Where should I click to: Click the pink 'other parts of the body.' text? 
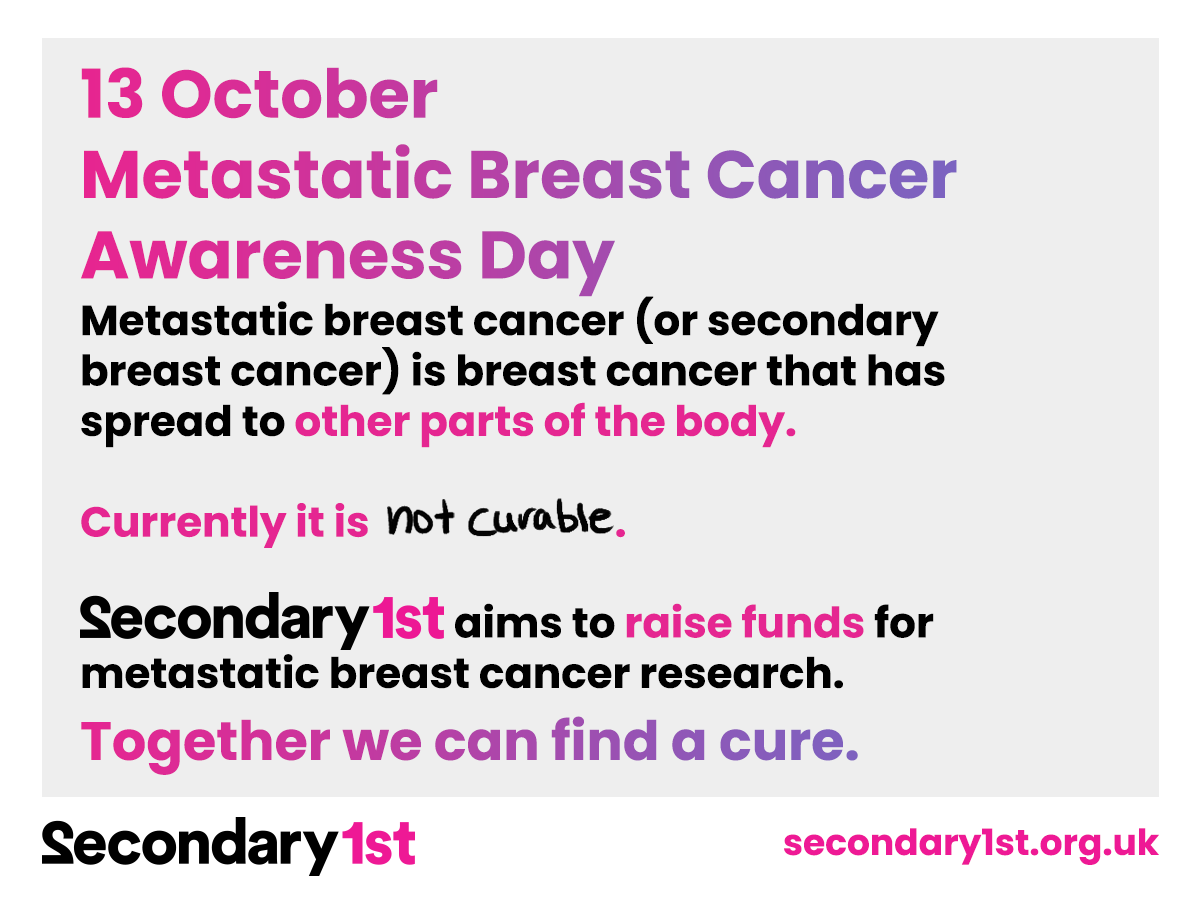click(x=545, y=423)
